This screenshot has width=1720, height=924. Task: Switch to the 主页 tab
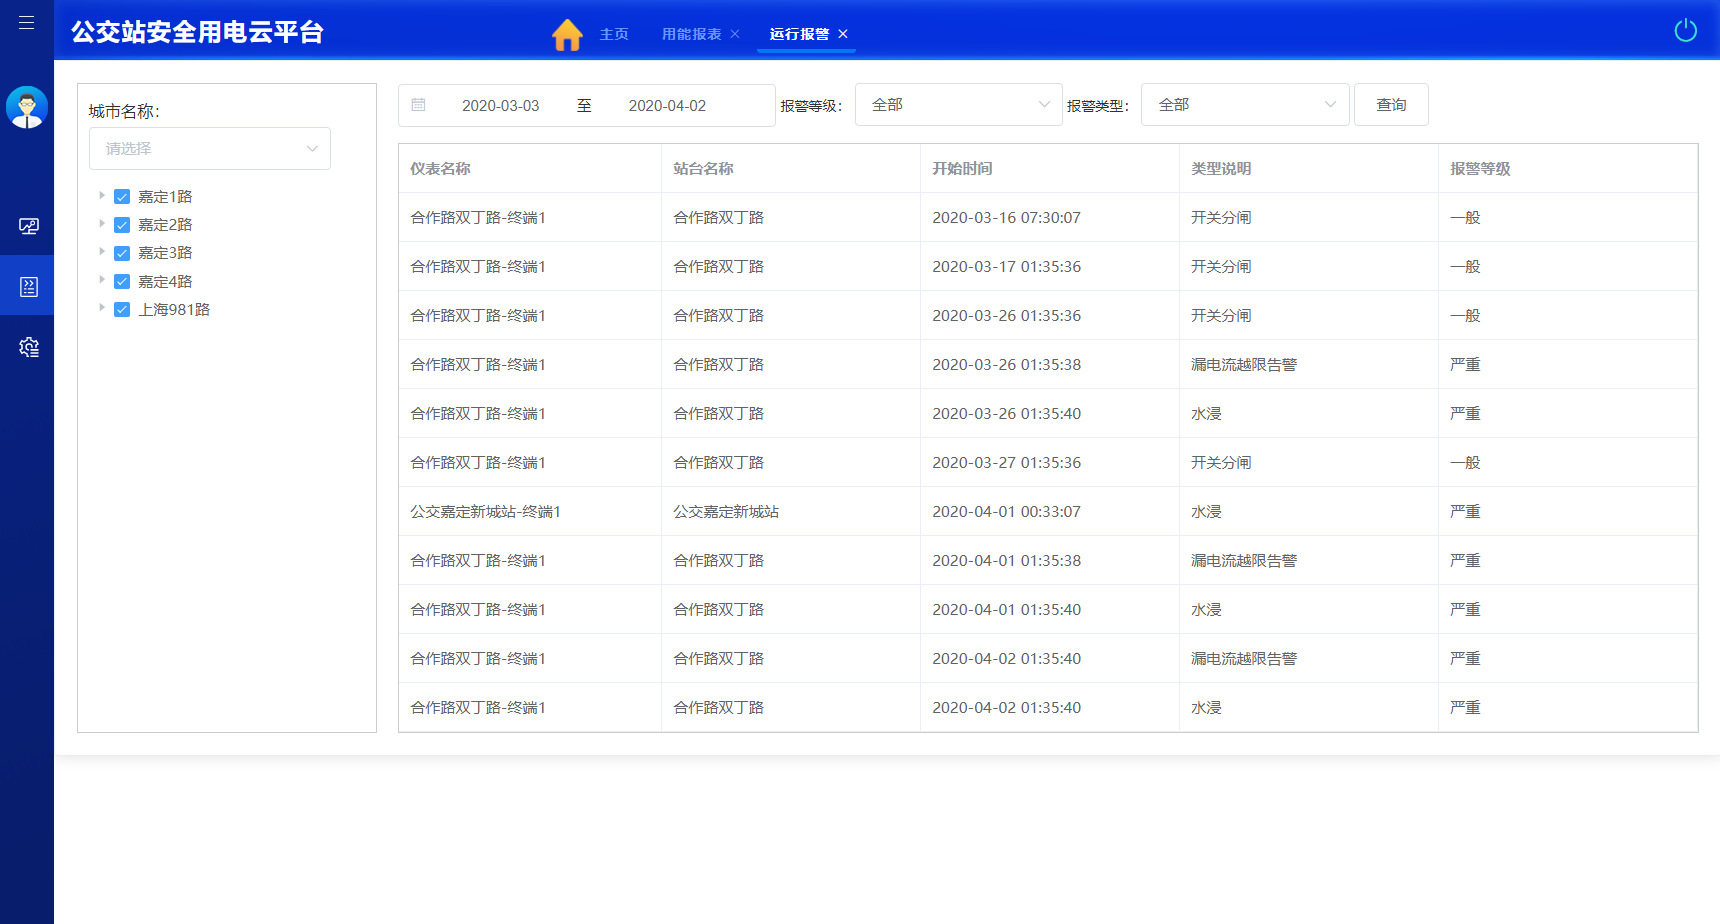614,34
